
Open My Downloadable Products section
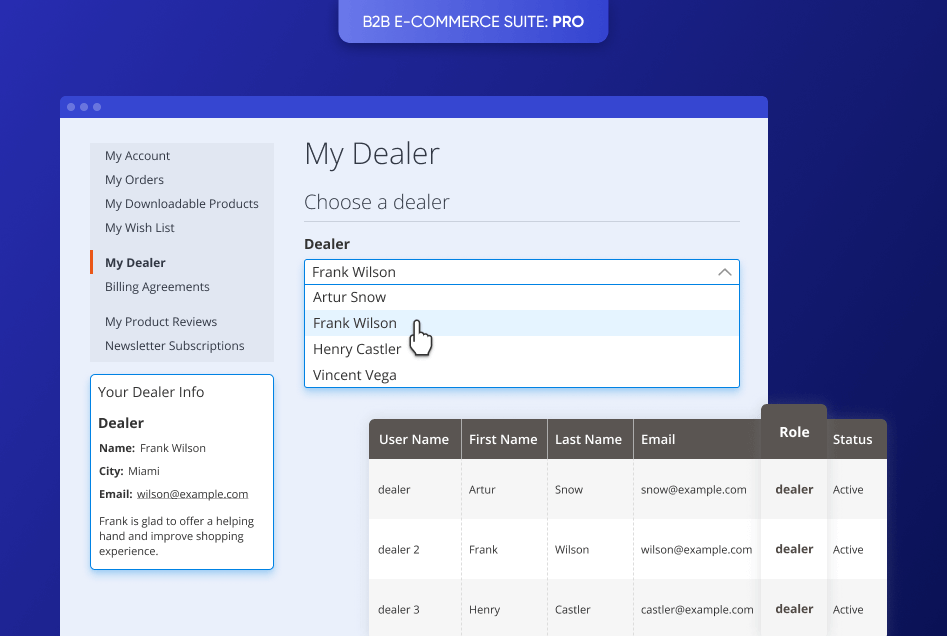182,203
